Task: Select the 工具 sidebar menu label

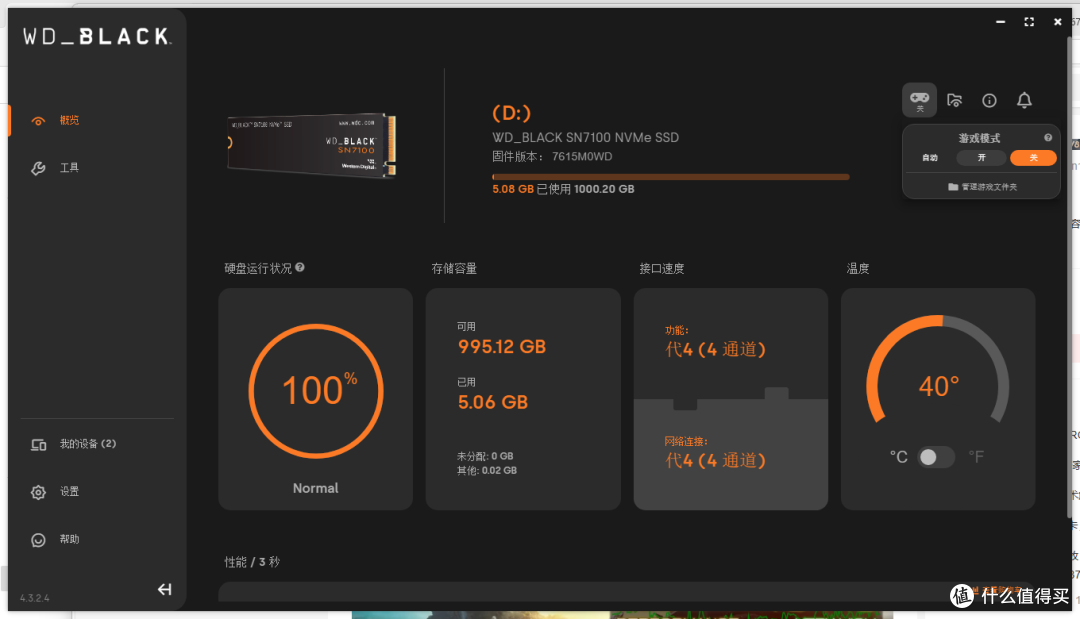Action: coord(69,168)
